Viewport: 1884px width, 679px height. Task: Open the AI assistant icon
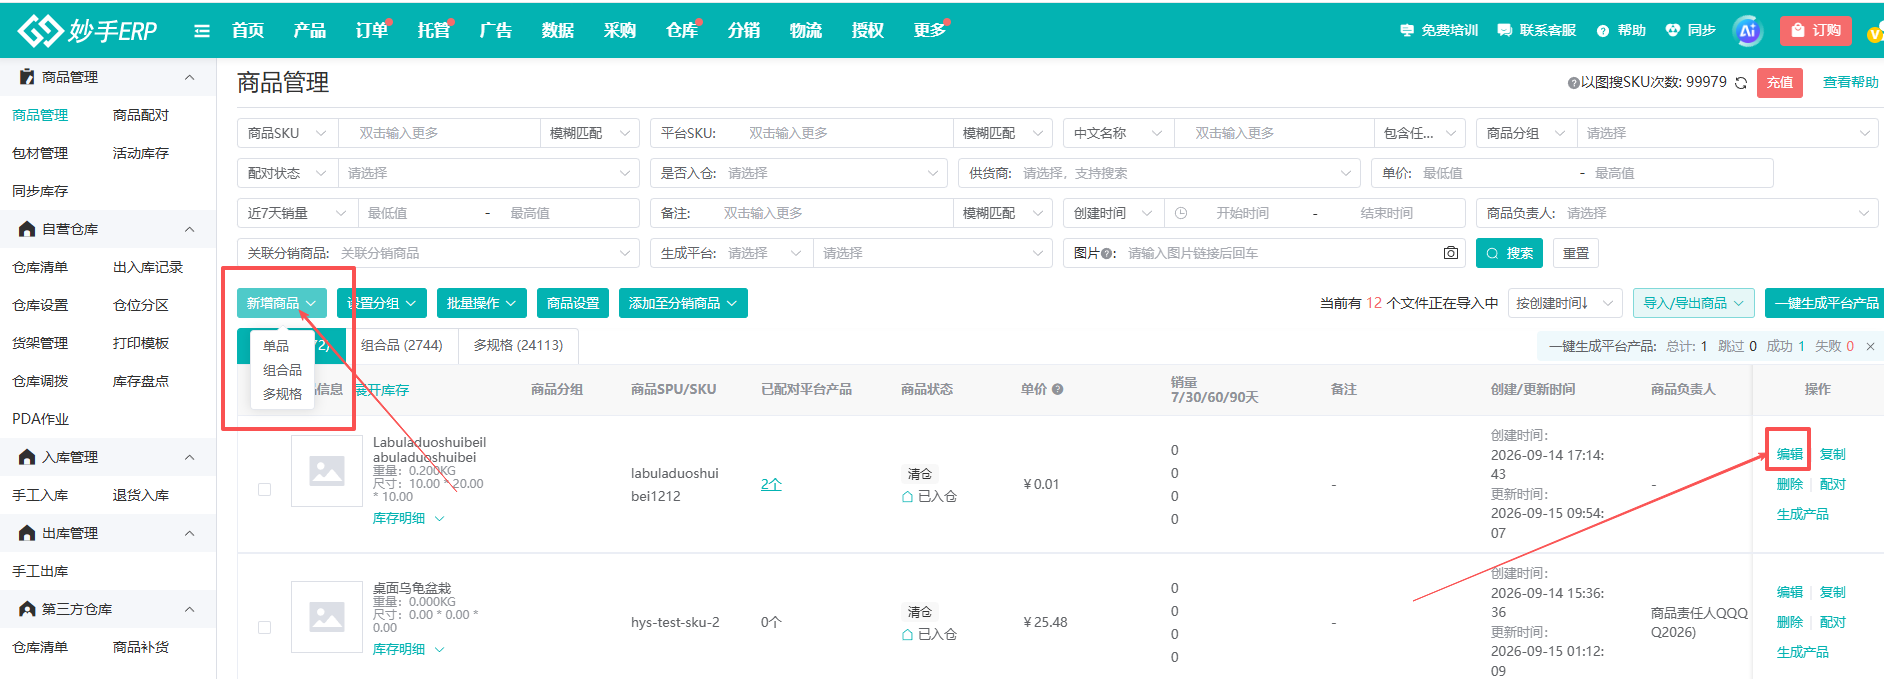click(x=1747, y=31)
